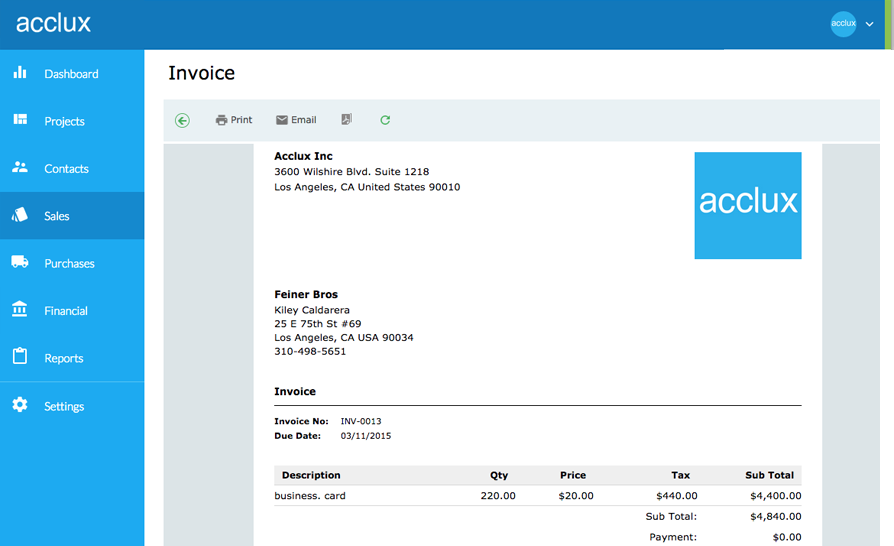This screenshot has width=894, height=546.
Task: Go to the Reports section
Action: [63, 358]
